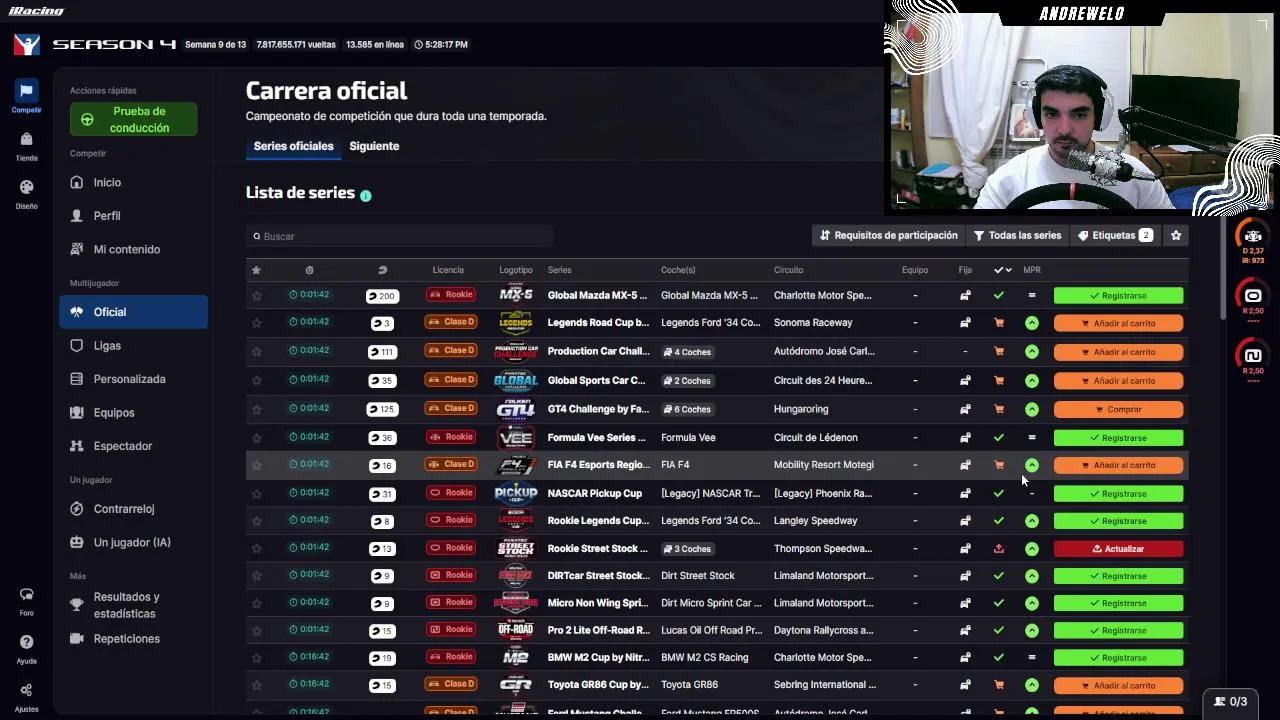Click the info icon next to Lista de series

[x=365, y=195]
